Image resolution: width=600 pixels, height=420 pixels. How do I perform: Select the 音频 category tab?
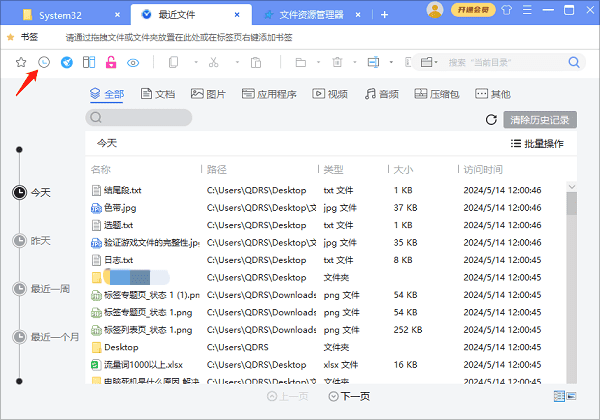coord(382,94)
